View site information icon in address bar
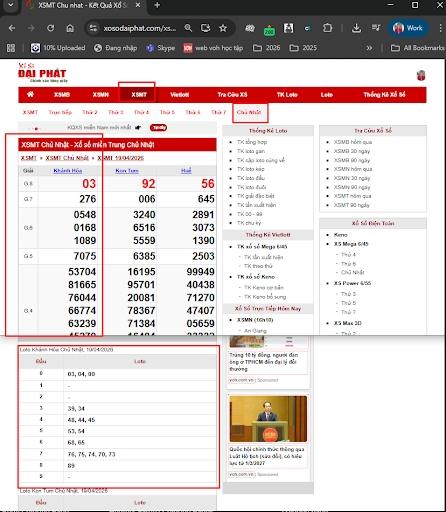This screenshot has width=446, height=512. (93, 28)
